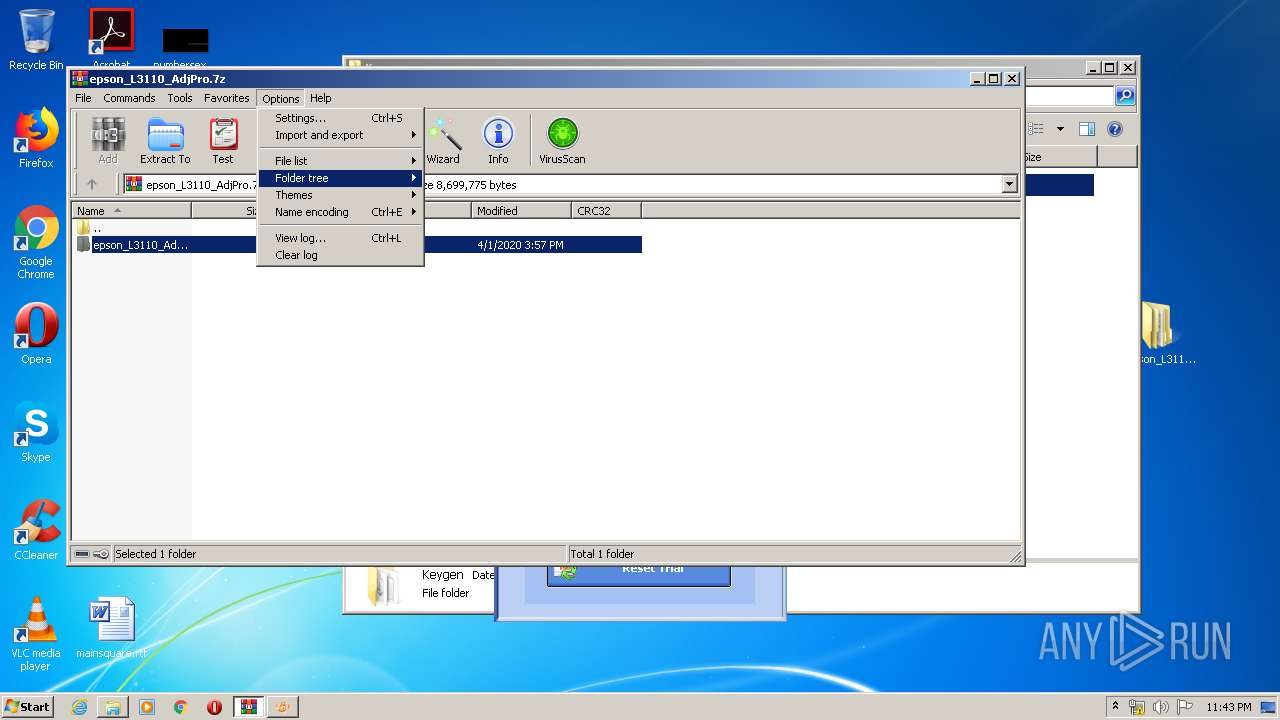
Task: Open the Tools menu
Action: pyautogui.click(x=180, y=98)
